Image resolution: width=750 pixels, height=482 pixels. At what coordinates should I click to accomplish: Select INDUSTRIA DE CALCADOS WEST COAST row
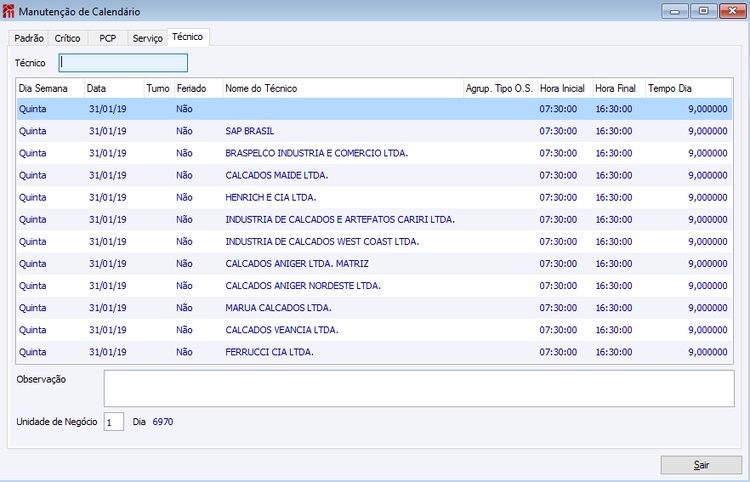coord(374,241)
